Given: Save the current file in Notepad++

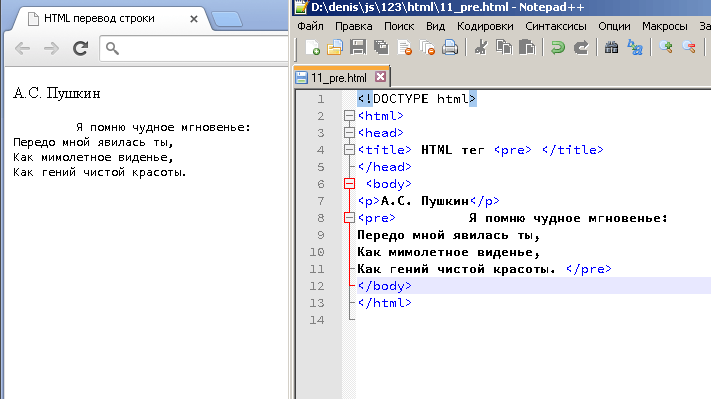Looking at the screenshot, I should click(358, 48).
